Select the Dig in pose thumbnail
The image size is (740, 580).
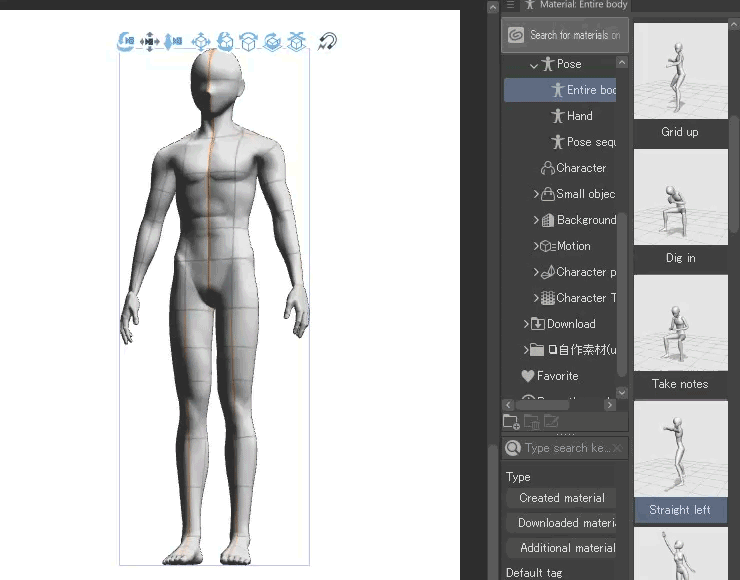pyautogui.click(x=681, y=197)
